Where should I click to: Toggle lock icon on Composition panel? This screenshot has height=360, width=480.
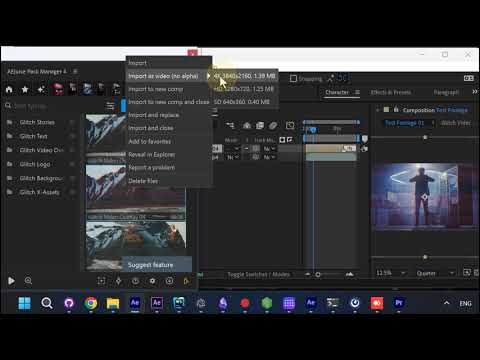[396, 109]
